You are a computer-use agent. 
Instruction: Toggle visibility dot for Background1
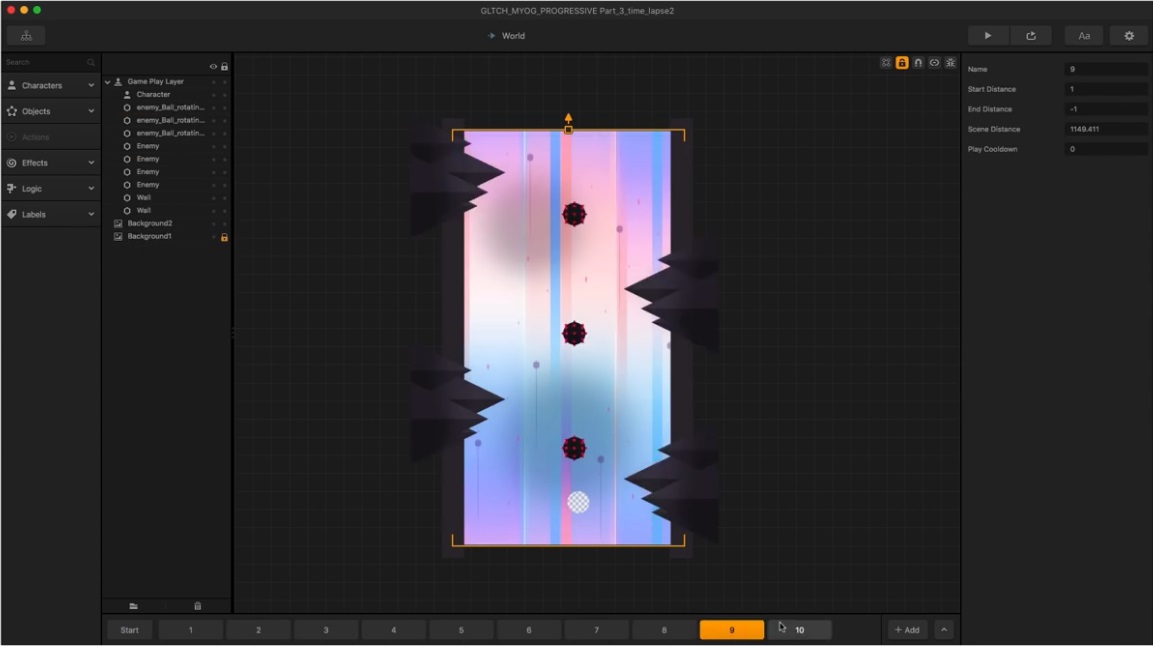click(x=214, y=237)
